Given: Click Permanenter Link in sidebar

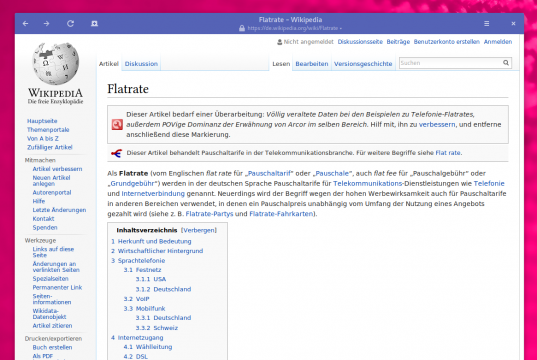Looking at the screenshot, I should pos(57,287).
